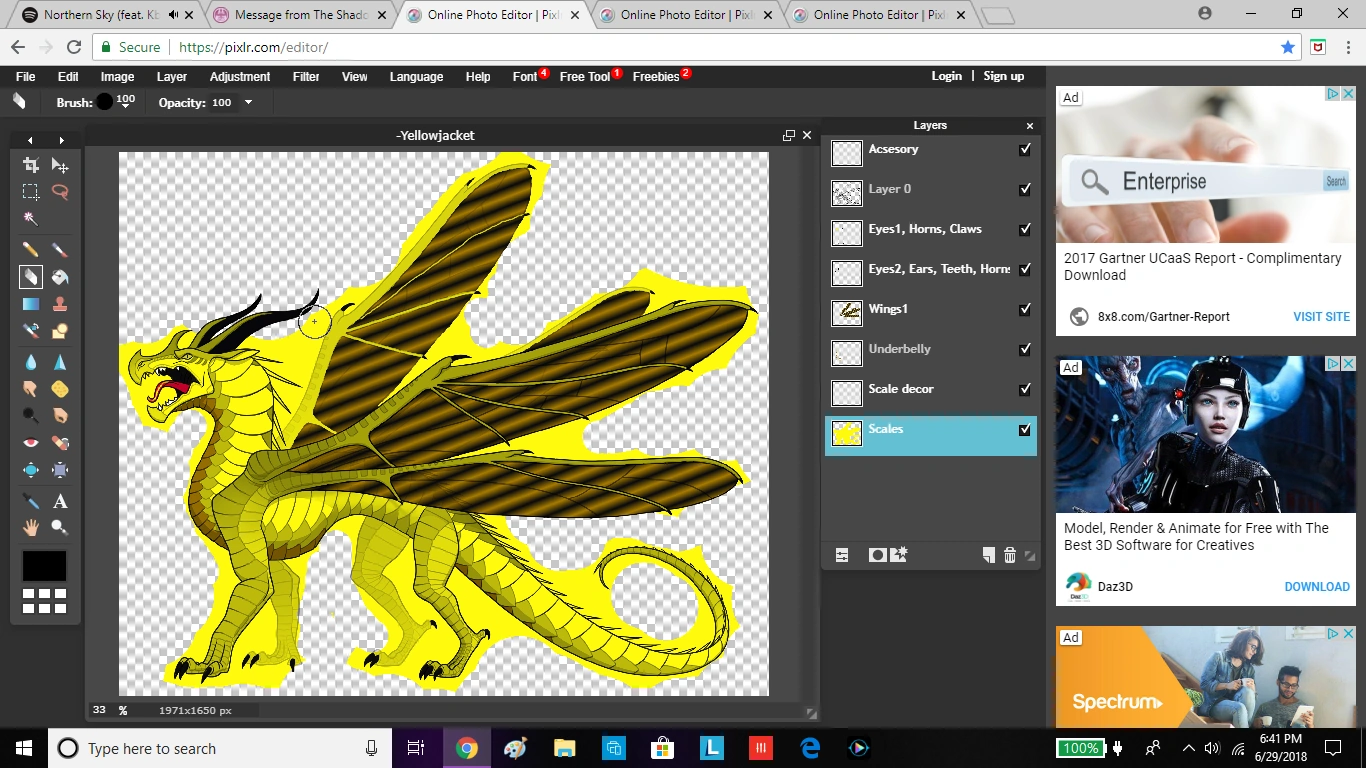Uncheck the Acsesory layer visibility
Image resolution: width=1366 pixels, height=768 pixels.
click(x=1024, y=149)
